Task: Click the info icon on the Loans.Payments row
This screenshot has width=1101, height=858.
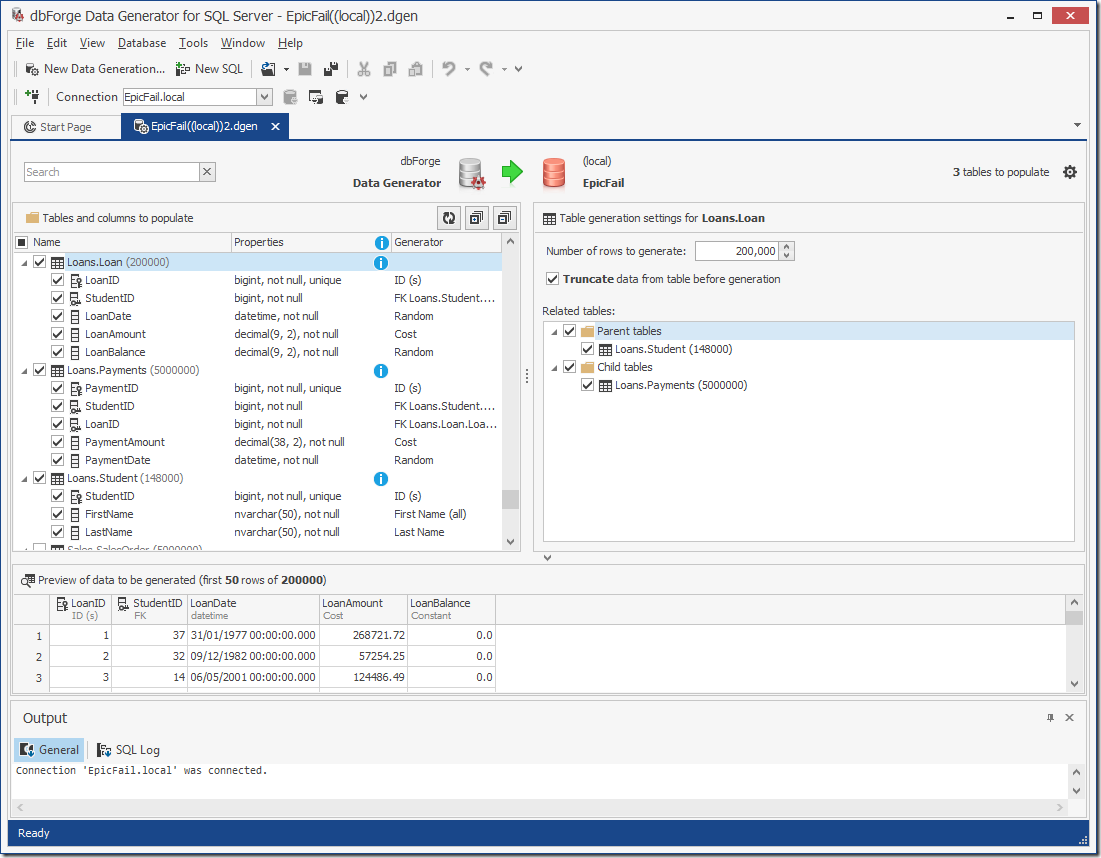Action: point(380,371)
